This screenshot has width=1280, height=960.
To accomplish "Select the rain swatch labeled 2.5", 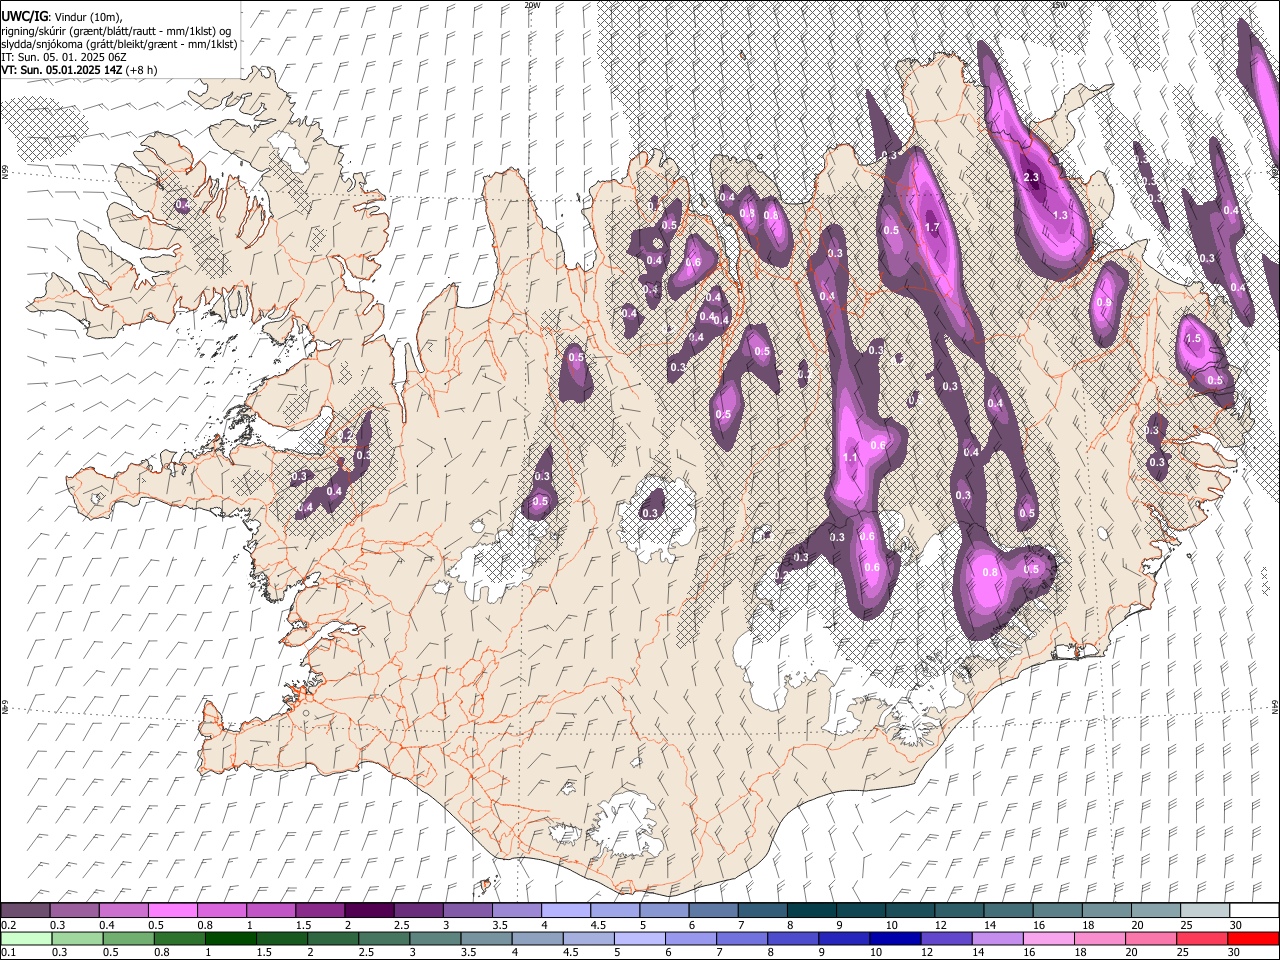I will pyautogui.click(x=383, y=938).
